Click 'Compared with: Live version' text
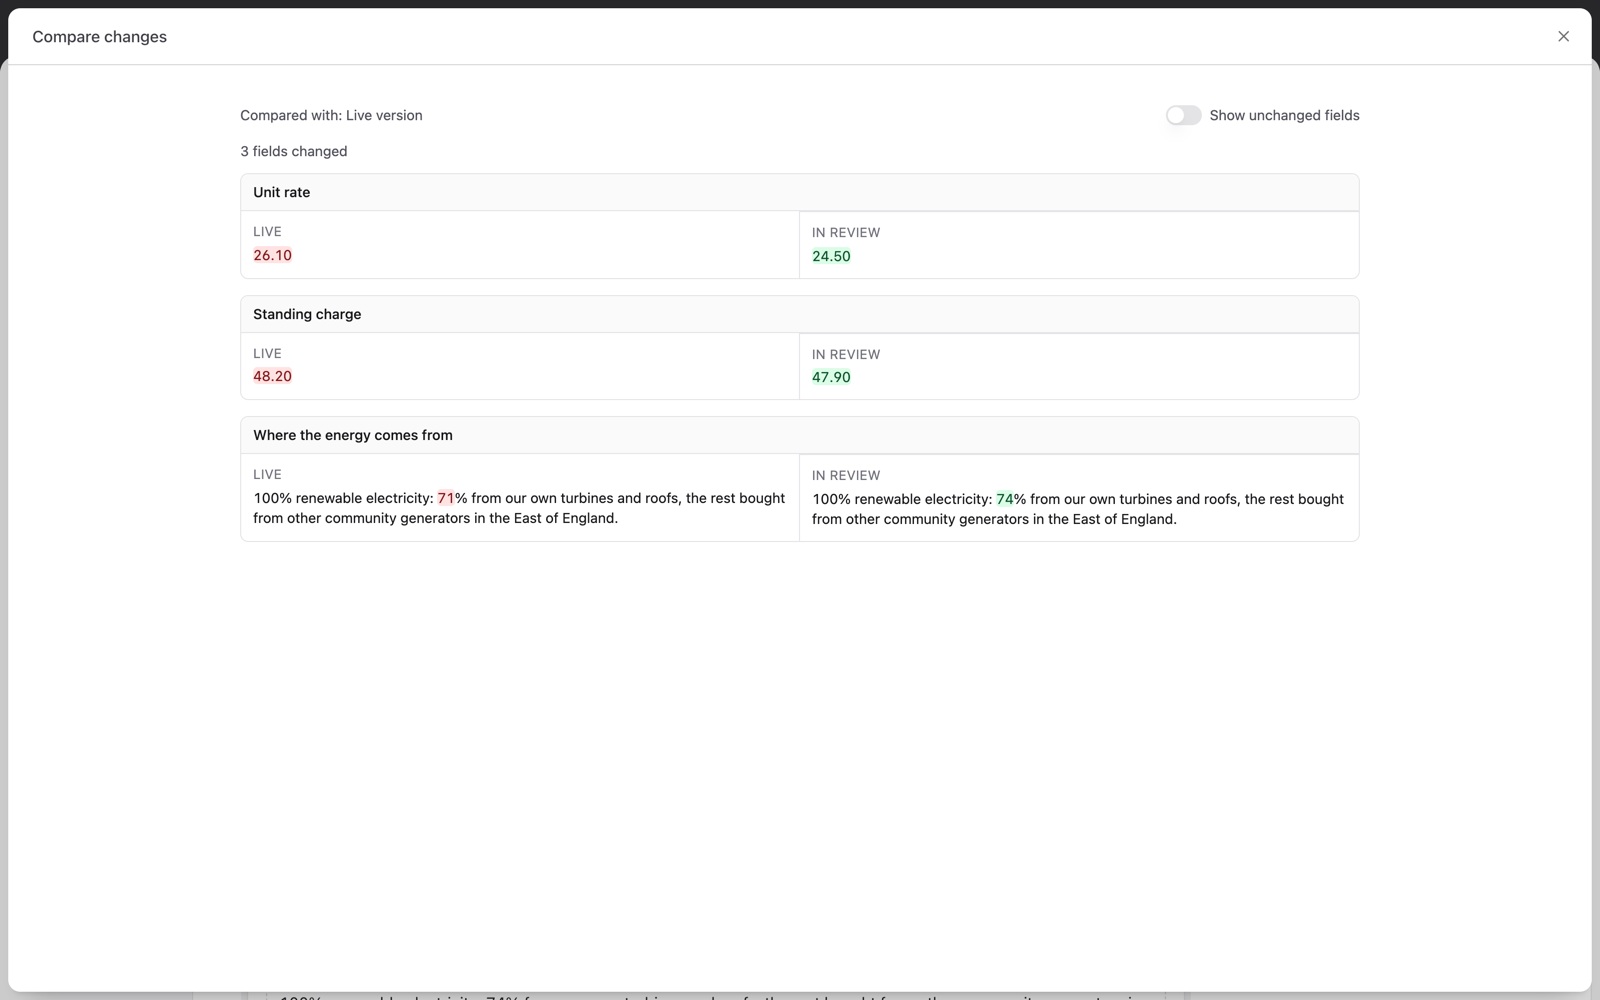This screenshot has width=1600, height=1000. pyautogui.click(x=331, y=115)
